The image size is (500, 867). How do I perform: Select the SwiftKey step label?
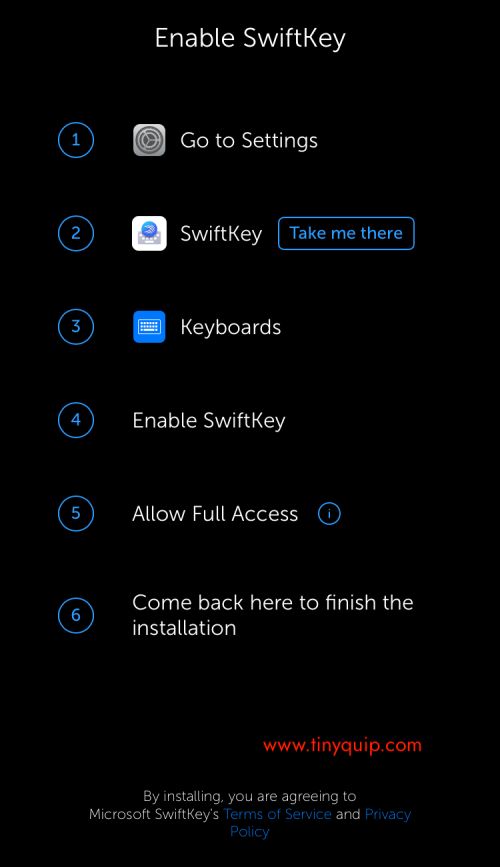tap(221, 234)
